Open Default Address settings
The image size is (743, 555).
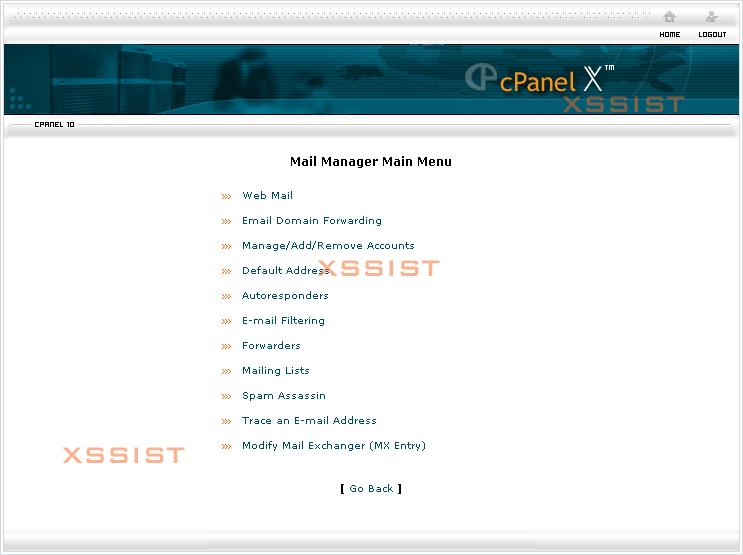285,270
